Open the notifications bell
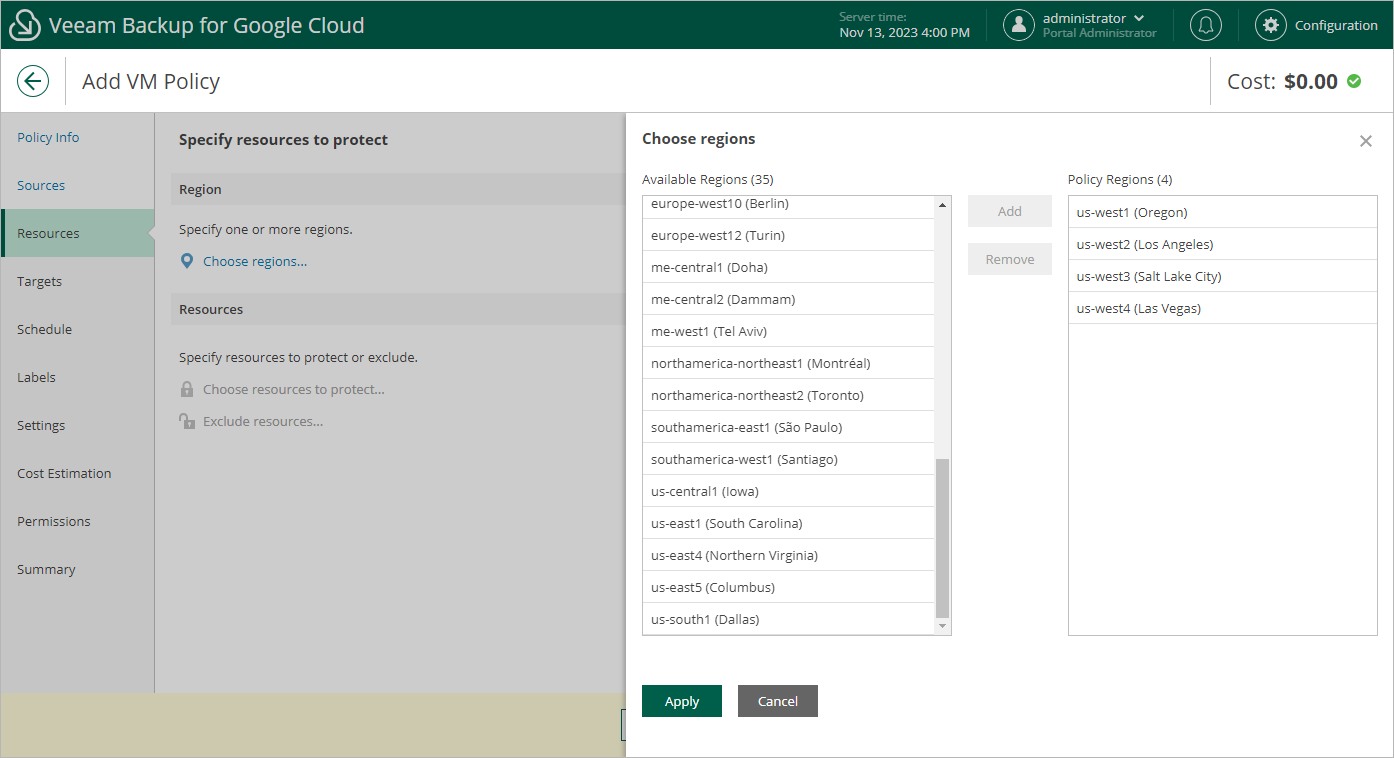Viewport: 1394px width, 758px height. (x=1206, y=25)
